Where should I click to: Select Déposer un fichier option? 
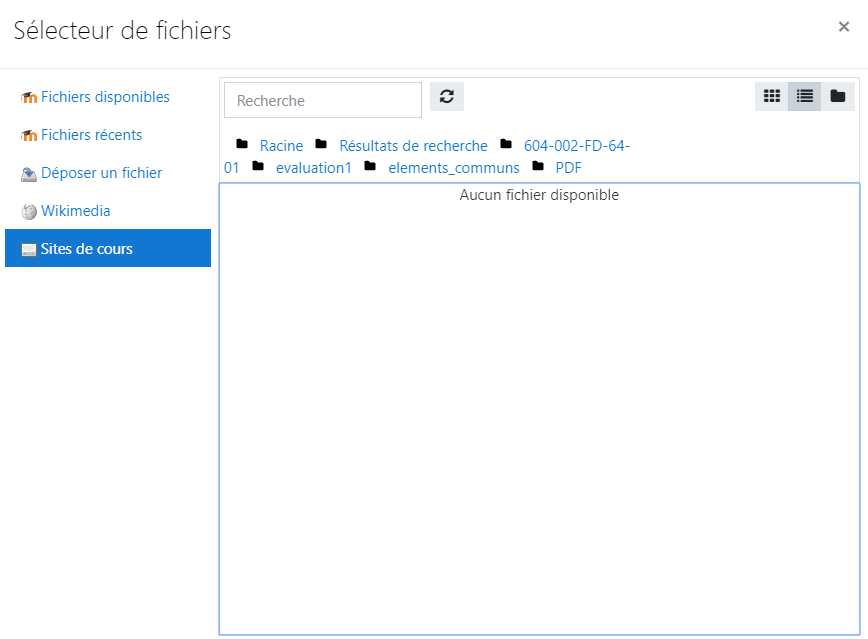[101, 173]
